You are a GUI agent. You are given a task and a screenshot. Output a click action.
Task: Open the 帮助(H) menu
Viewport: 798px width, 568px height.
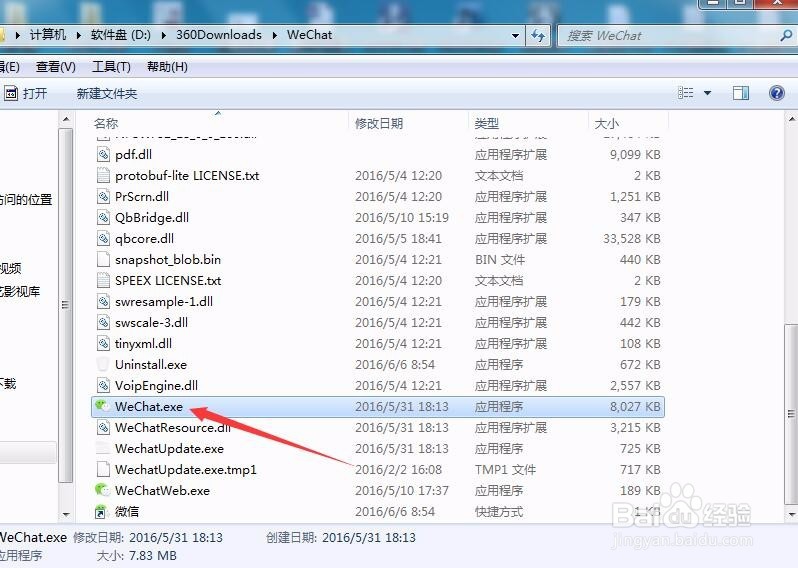pos(167,67)
